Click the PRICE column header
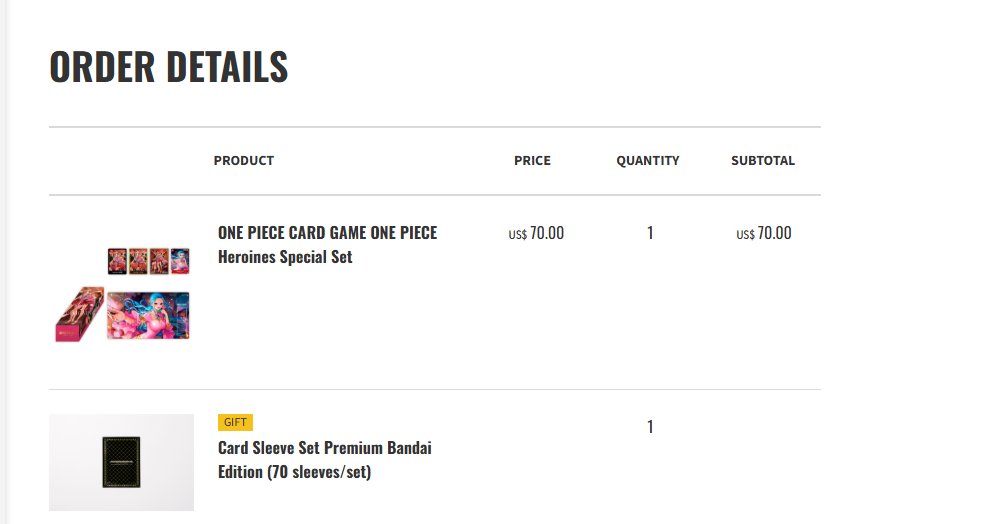This screenshot has width=990, height=524. (532, 160)
